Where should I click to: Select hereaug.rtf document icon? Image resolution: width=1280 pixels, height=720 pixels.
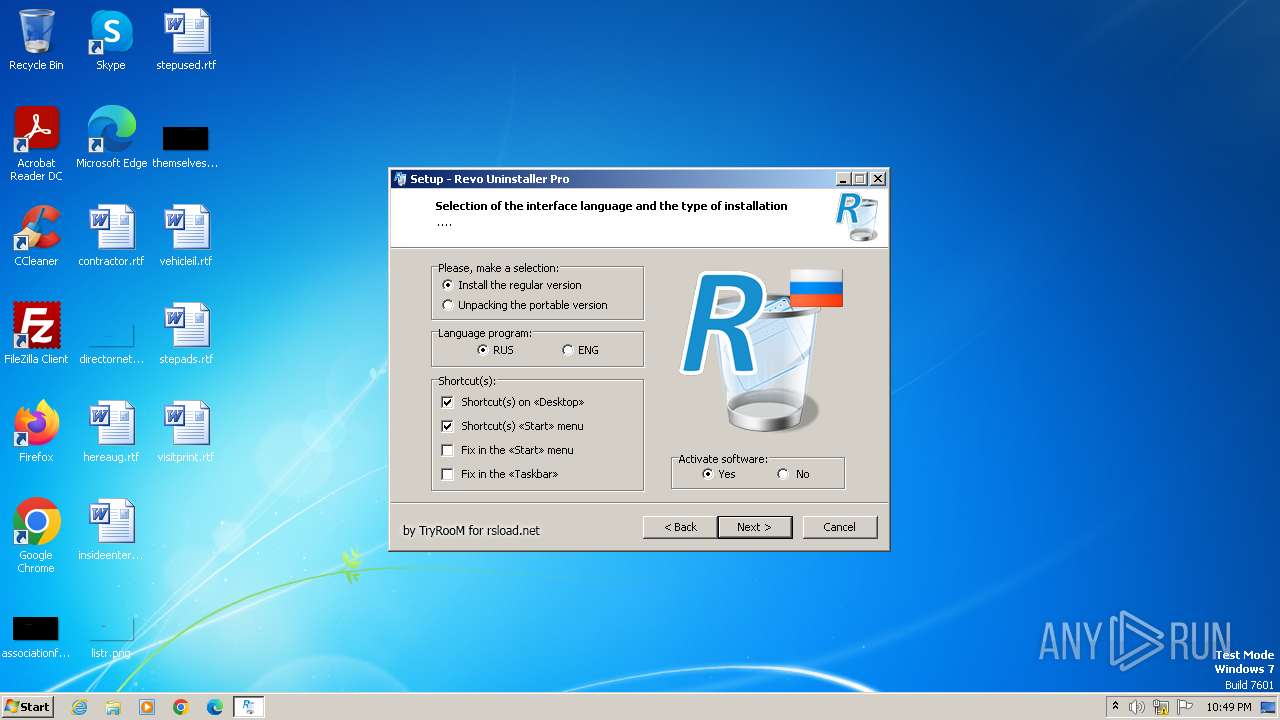click(x=111, y=432)
